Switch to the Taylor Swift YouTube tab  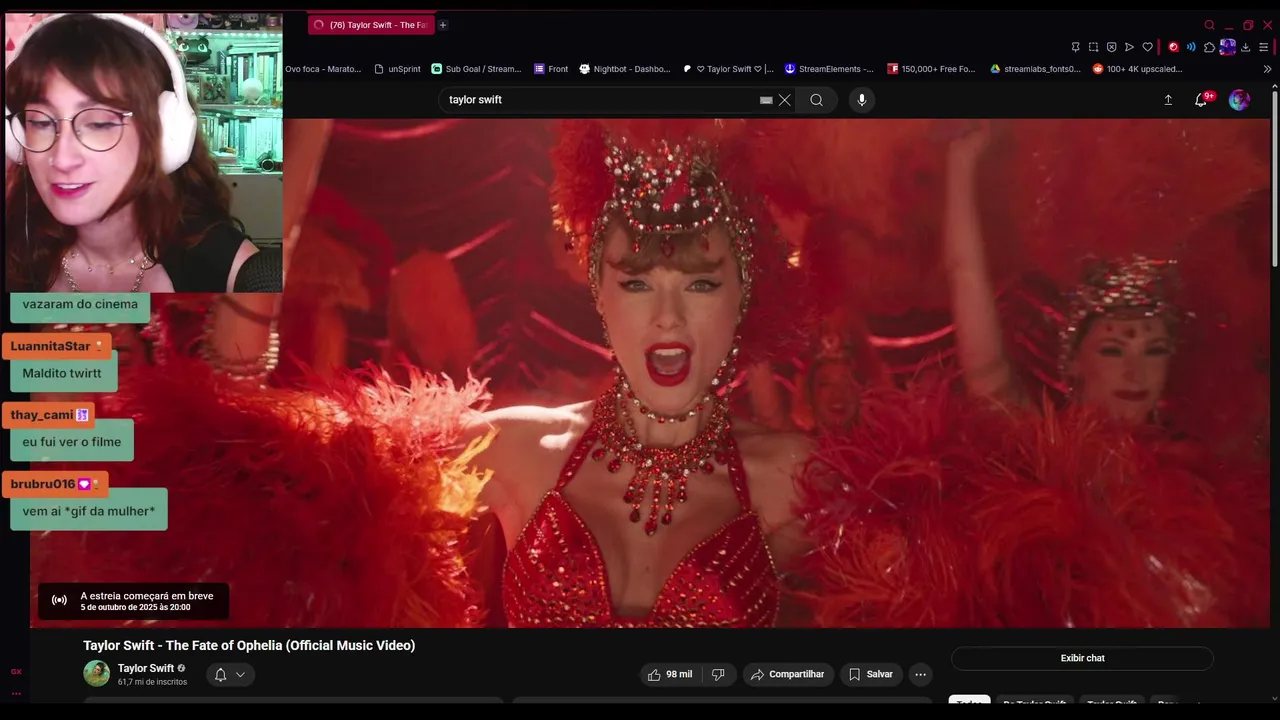(x=371, y=25)
